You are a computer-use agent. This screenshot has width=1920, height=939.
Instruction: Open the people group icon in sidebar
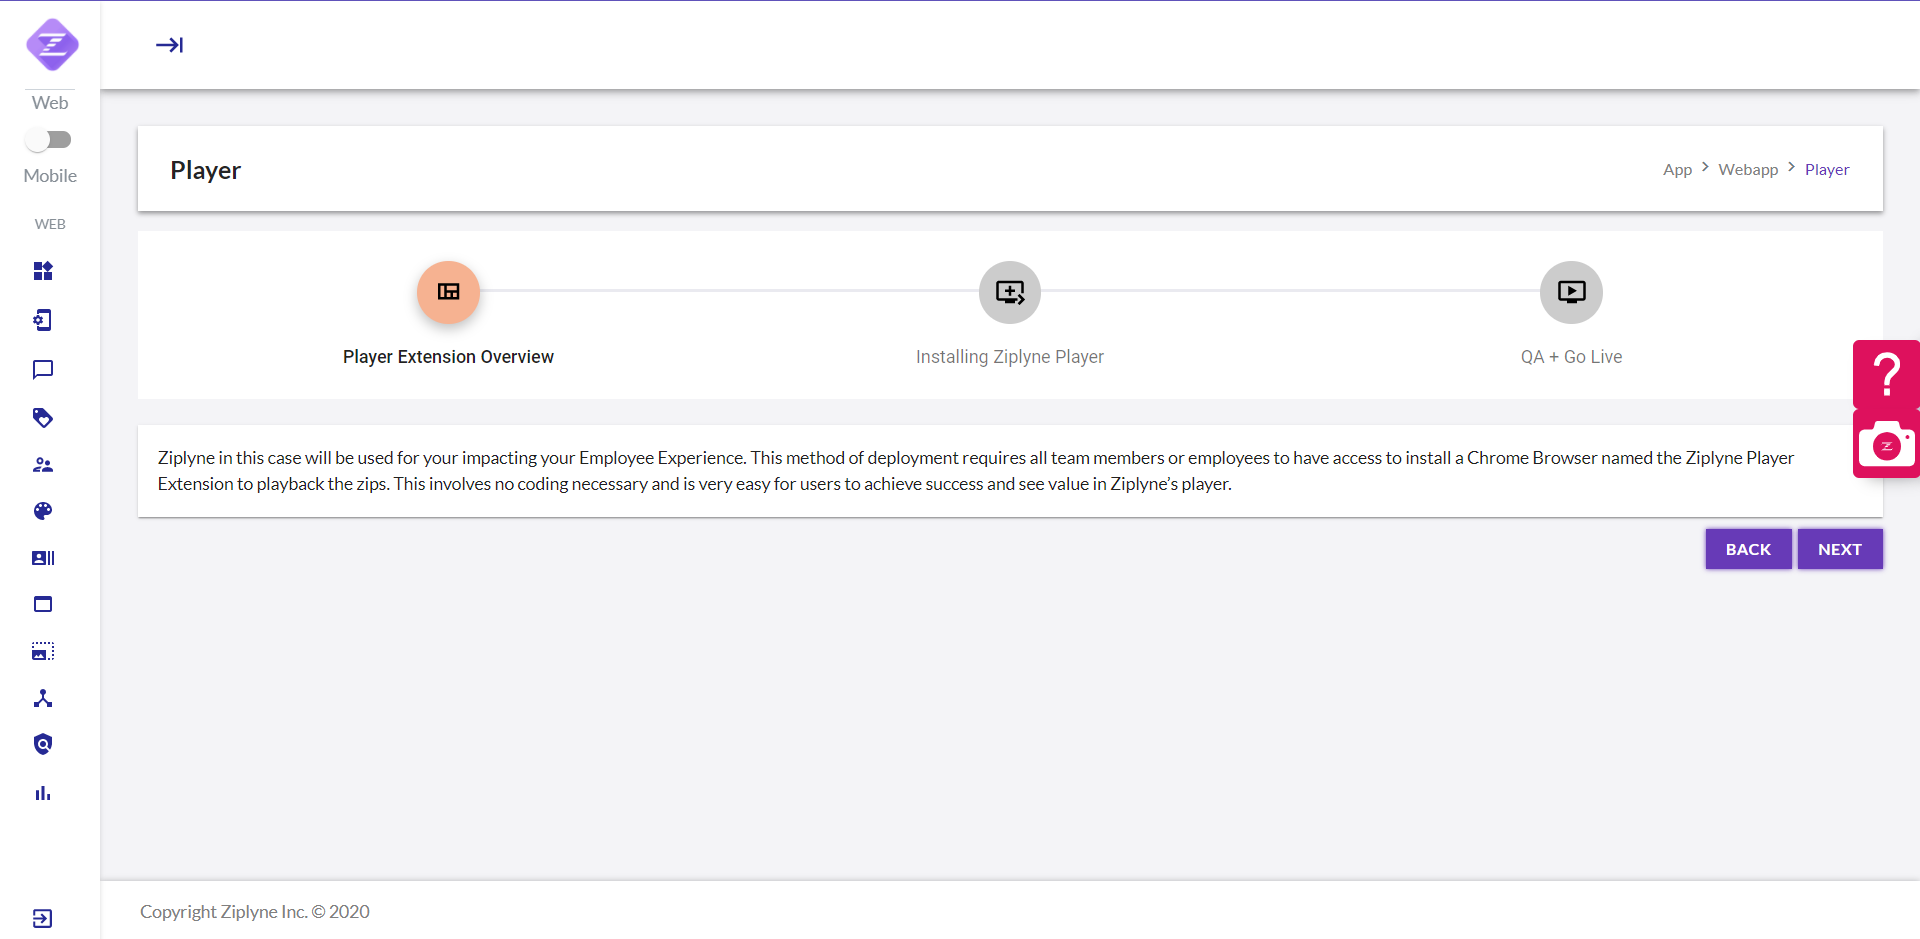(43, 465)
